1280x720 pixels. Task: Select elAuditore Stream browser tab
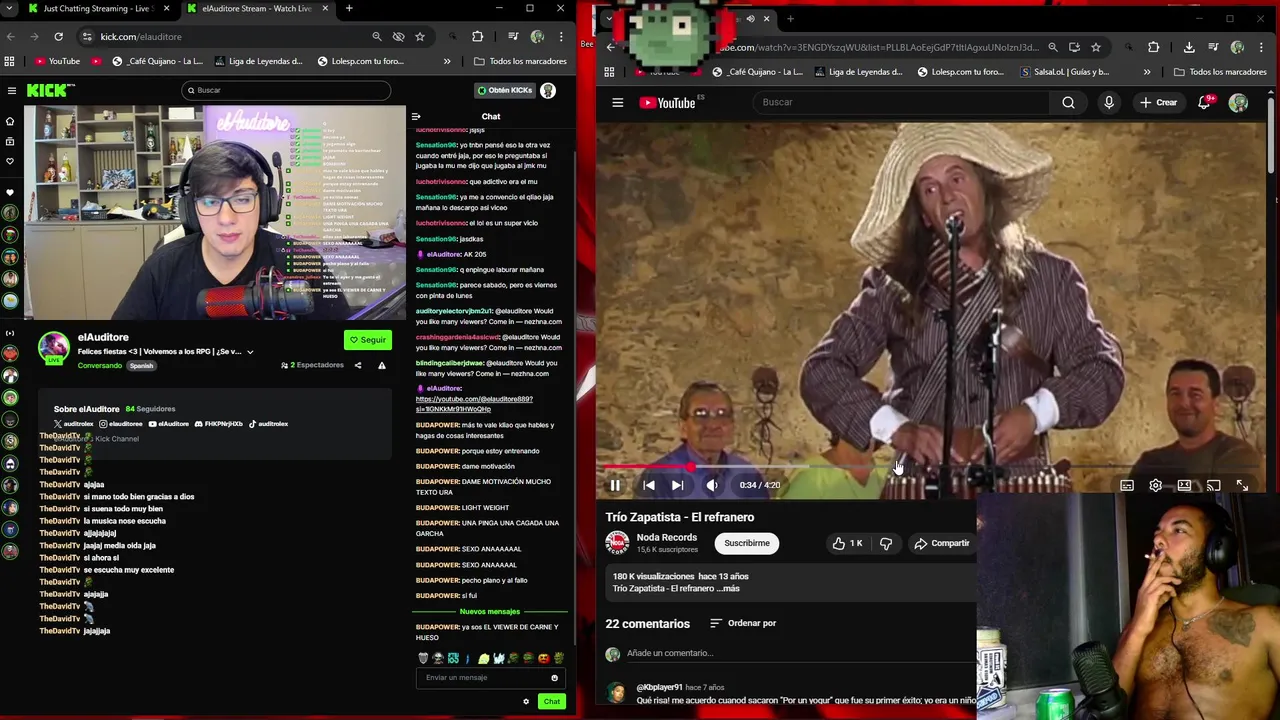pos(256,8)
